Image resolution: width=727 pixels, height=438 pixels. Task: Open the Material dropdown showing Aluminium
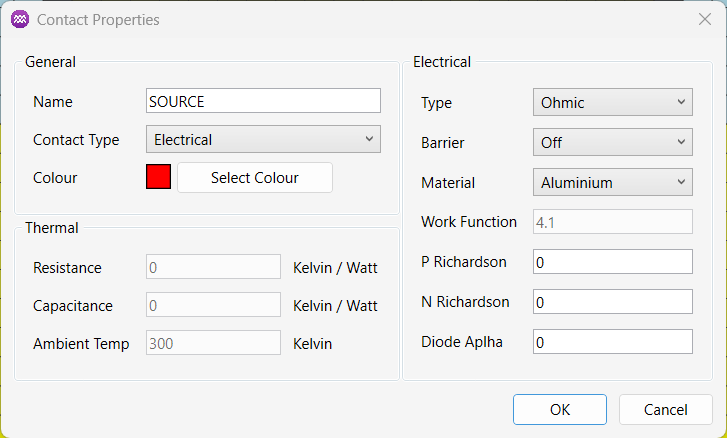click(x=612, y=182)
